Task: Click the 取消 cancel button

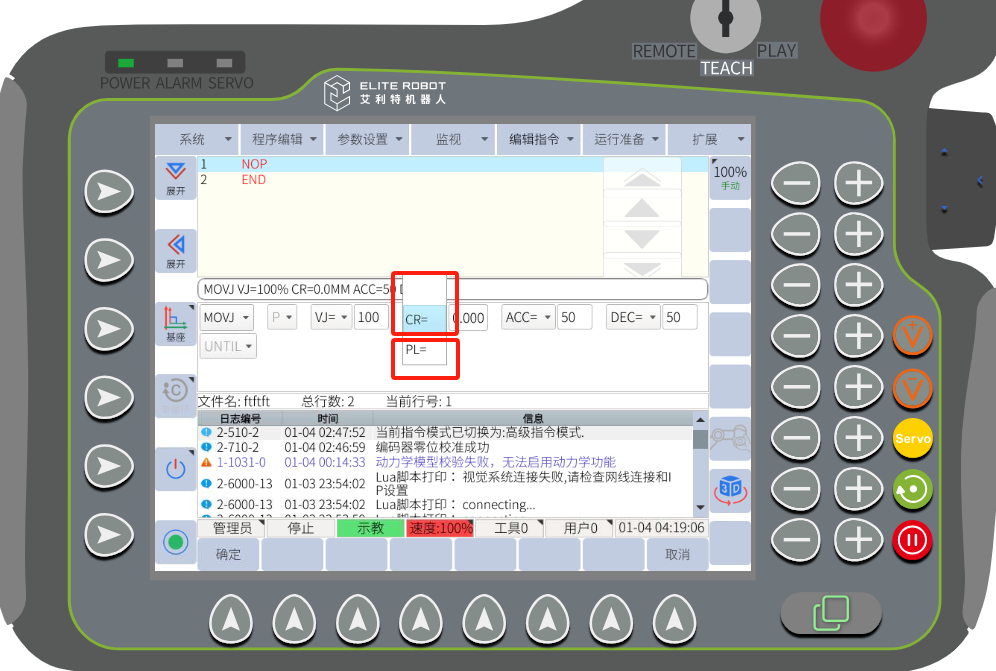Action: coord(677,554)
